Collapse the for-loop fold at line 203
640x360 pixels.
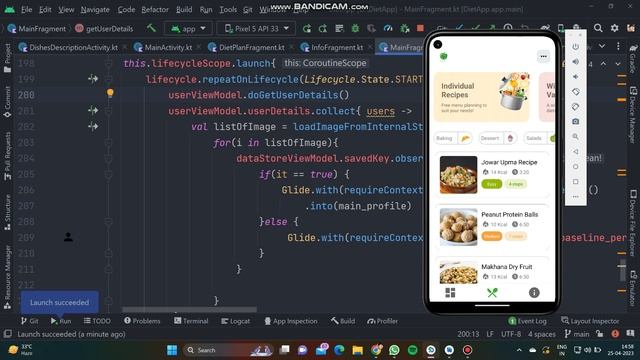click(x=109, y=143)
